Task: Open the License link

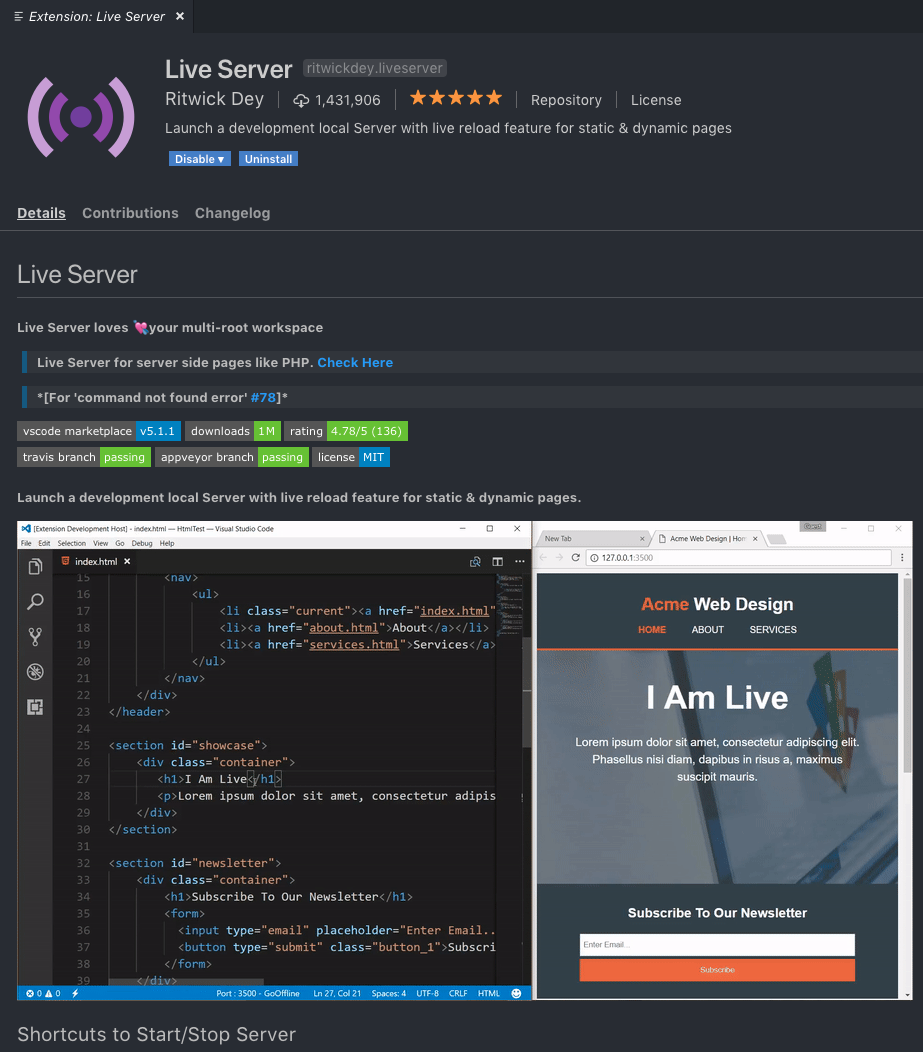Action: (656, 100)
